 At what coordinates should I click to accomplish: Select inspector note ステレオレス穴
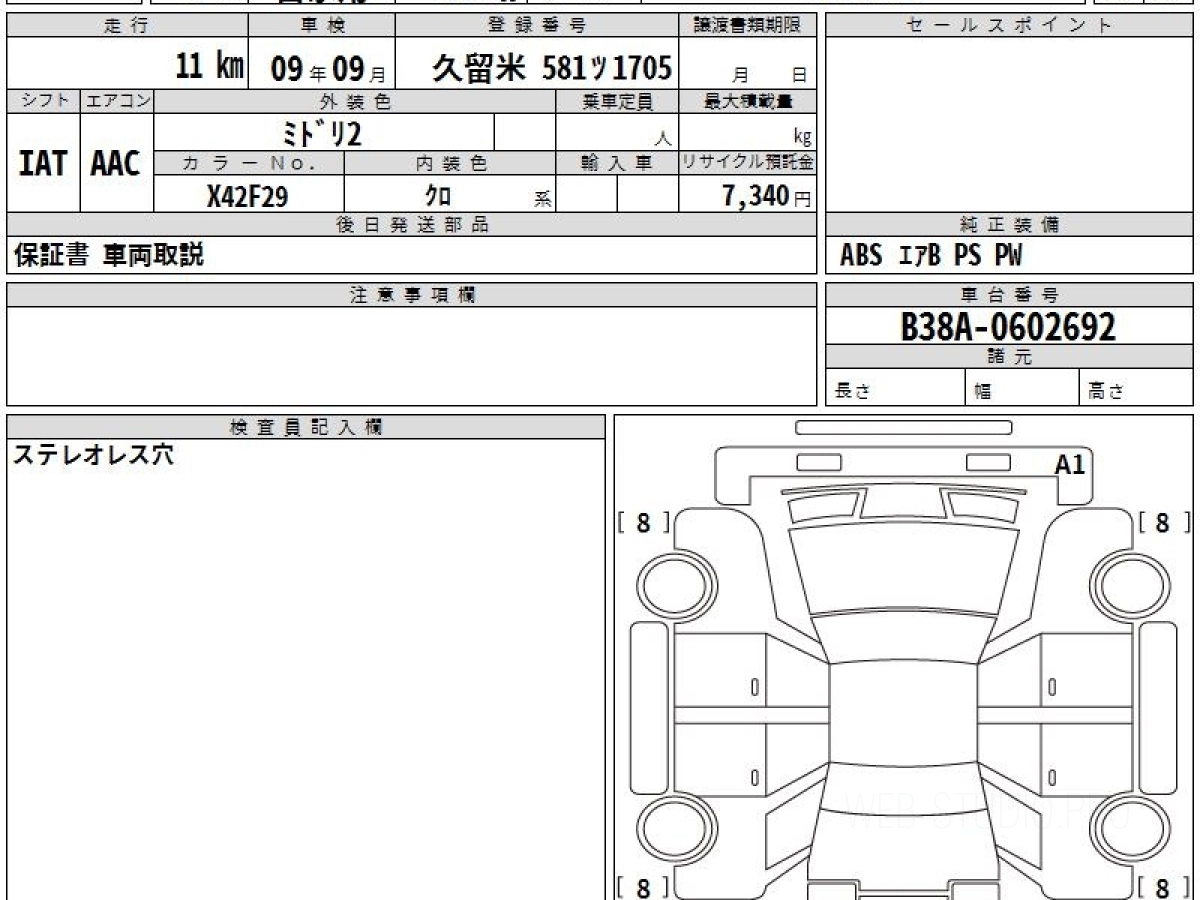tap(93, 455)
